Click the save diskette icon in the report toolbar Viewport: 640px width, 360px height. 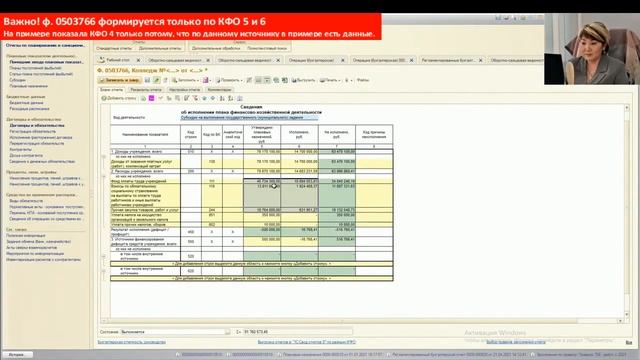[x=147, y=80]
